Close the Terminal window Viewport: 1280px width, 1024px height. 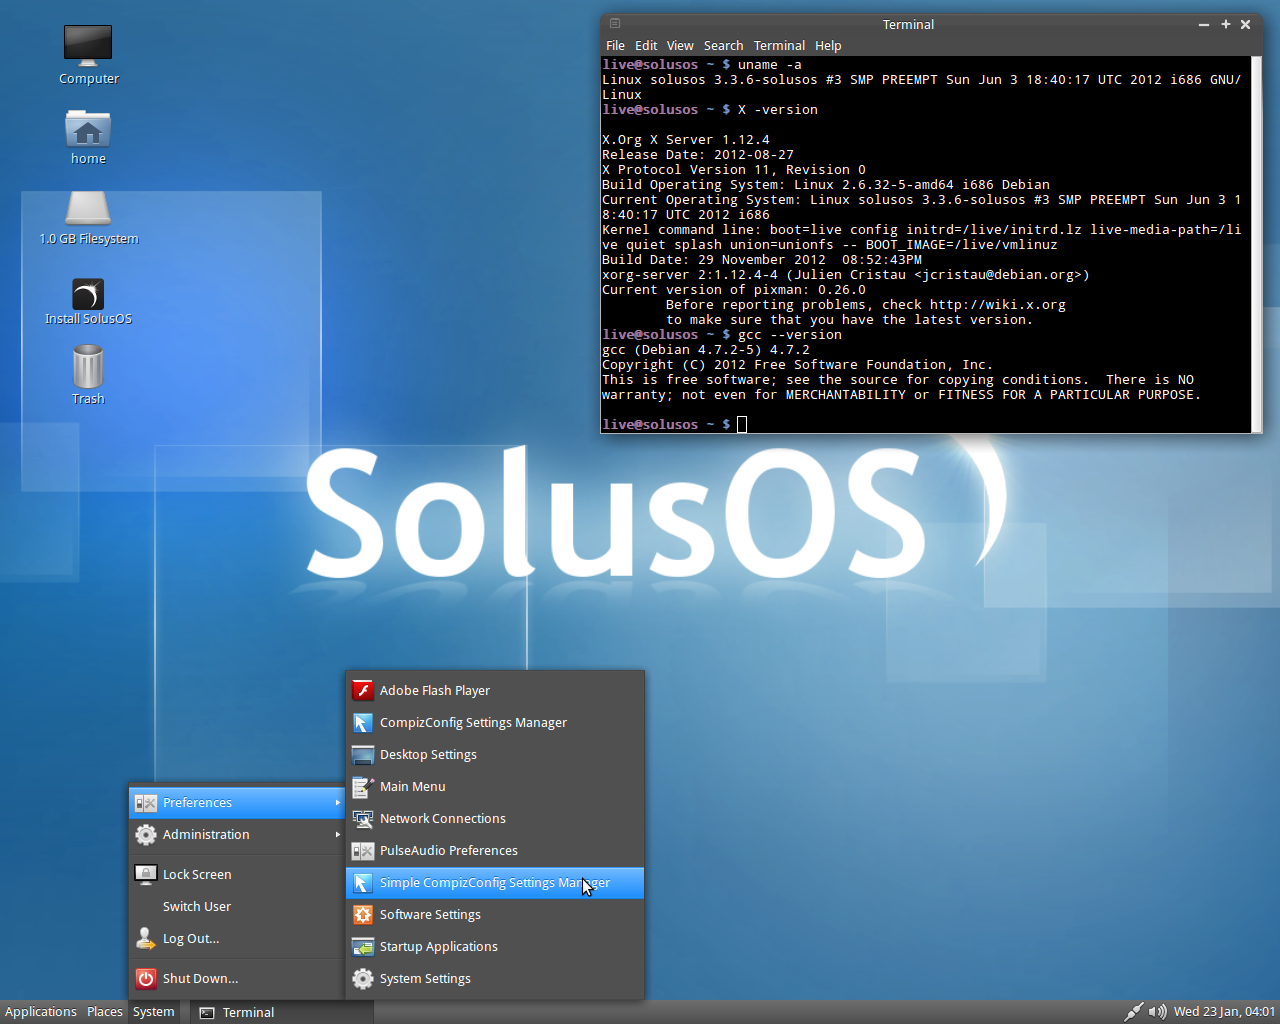[1246, 24]
